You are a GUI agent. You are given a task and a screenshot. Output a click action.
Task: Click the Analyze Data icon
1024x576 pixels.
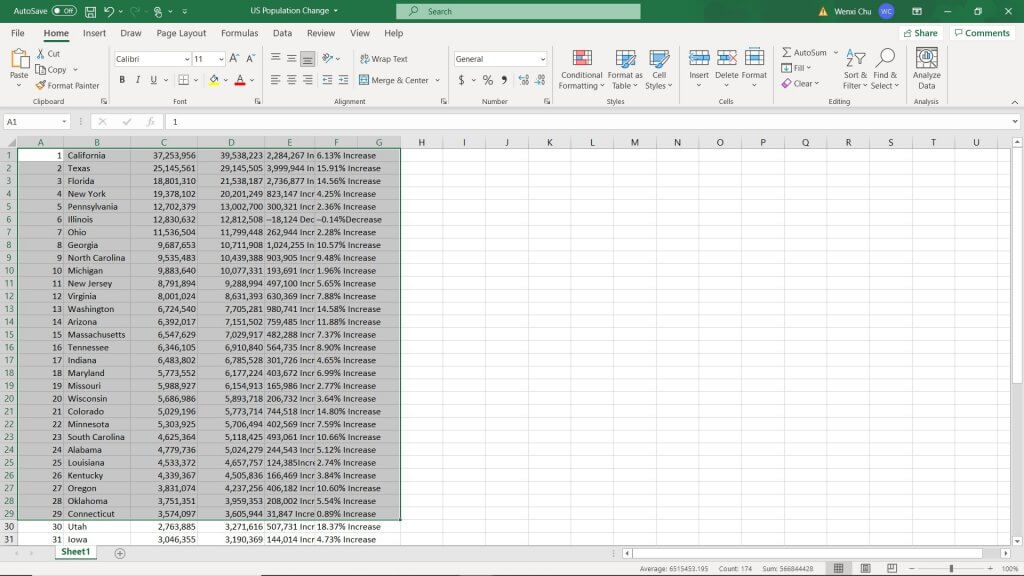(926, 68)
